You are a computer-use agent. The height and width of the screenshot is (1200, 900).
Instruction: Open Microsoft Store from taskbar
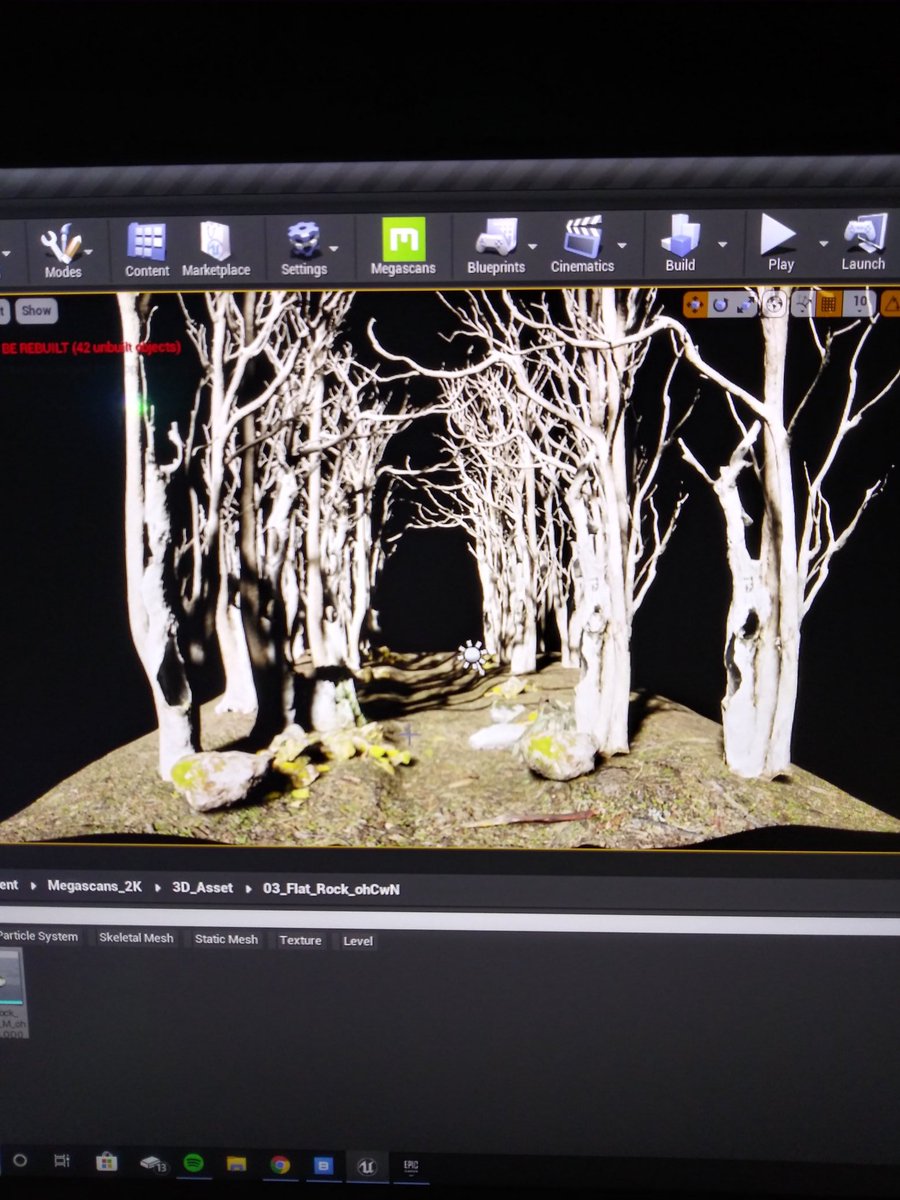click(106, 1162)
